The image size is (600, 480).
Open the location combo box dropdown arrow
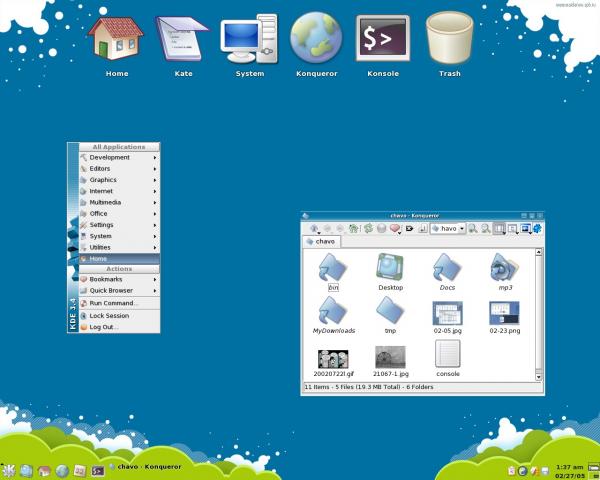462,229
